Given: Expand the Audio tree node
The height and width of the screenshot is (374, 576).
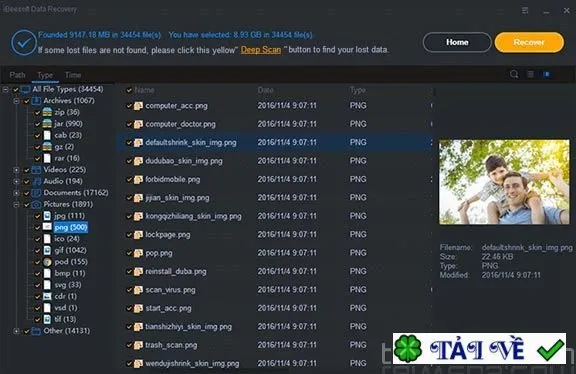Looking at the screenshot, I should [x=16, y=181].
